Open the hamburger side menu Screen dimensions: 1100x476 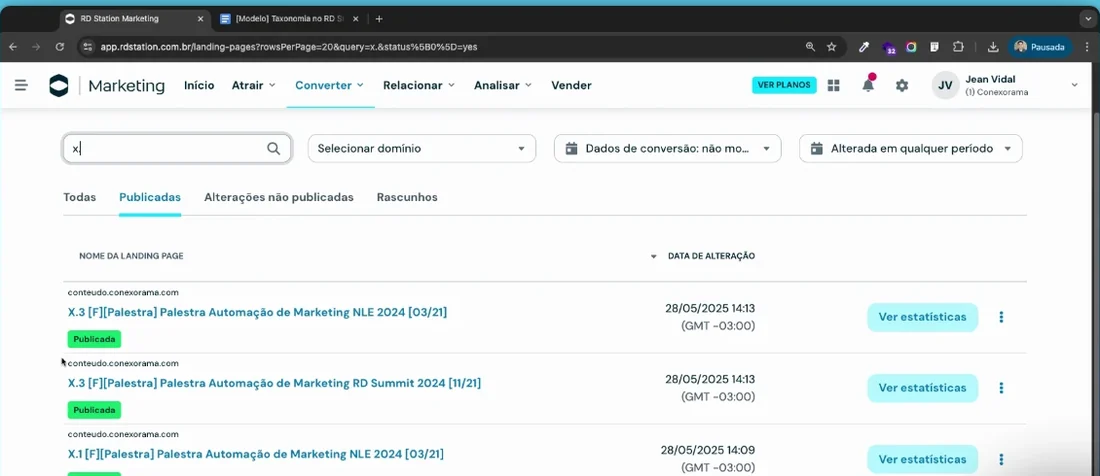(x=21, y=86)
